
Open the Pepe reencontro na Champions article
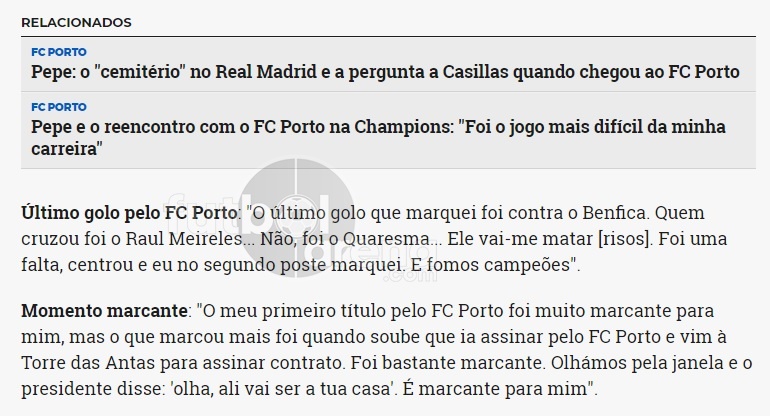[378, 138]
